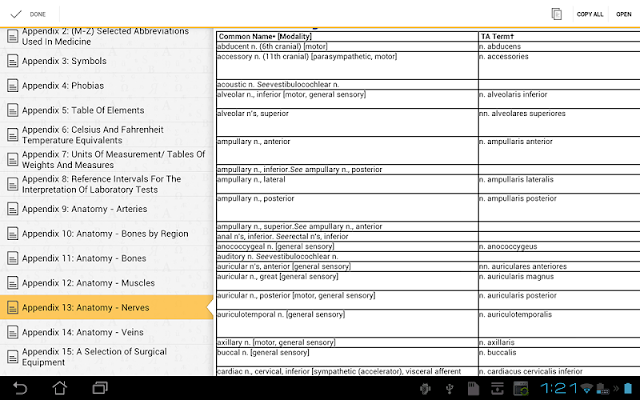Tap the 'ampullary n., posterior' cell
Image resolution: width=640 pixels, height=400 pixels.
point(347,208)
